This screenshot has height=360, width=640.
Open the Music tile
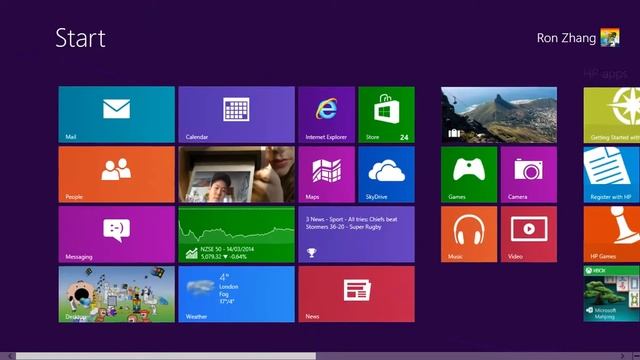[469, 234]
